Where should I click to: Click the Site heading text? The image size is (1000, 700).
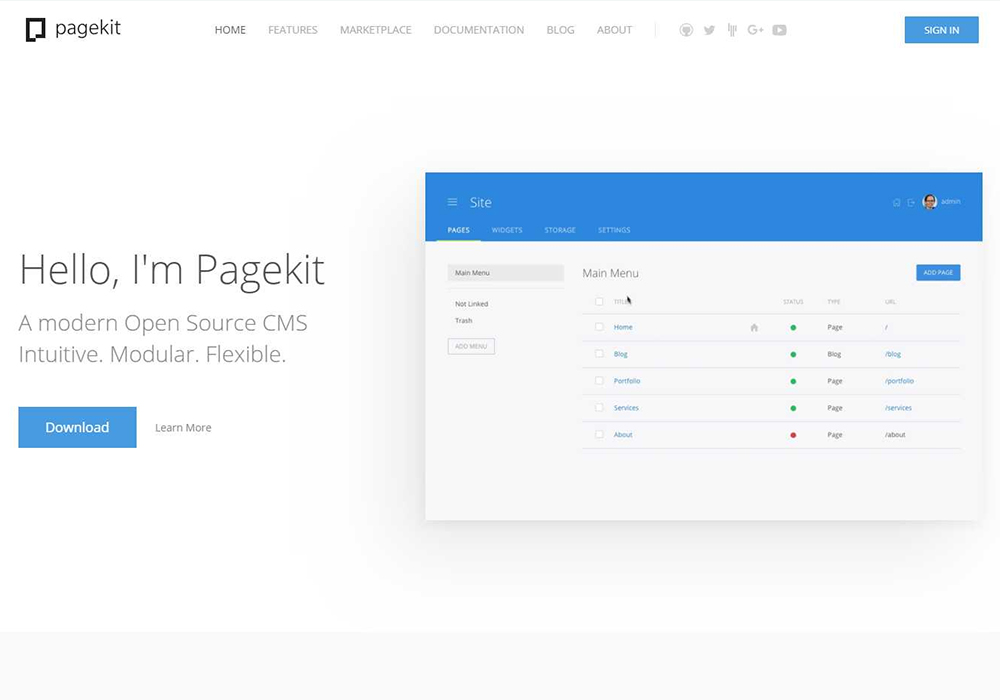[480, 202]
